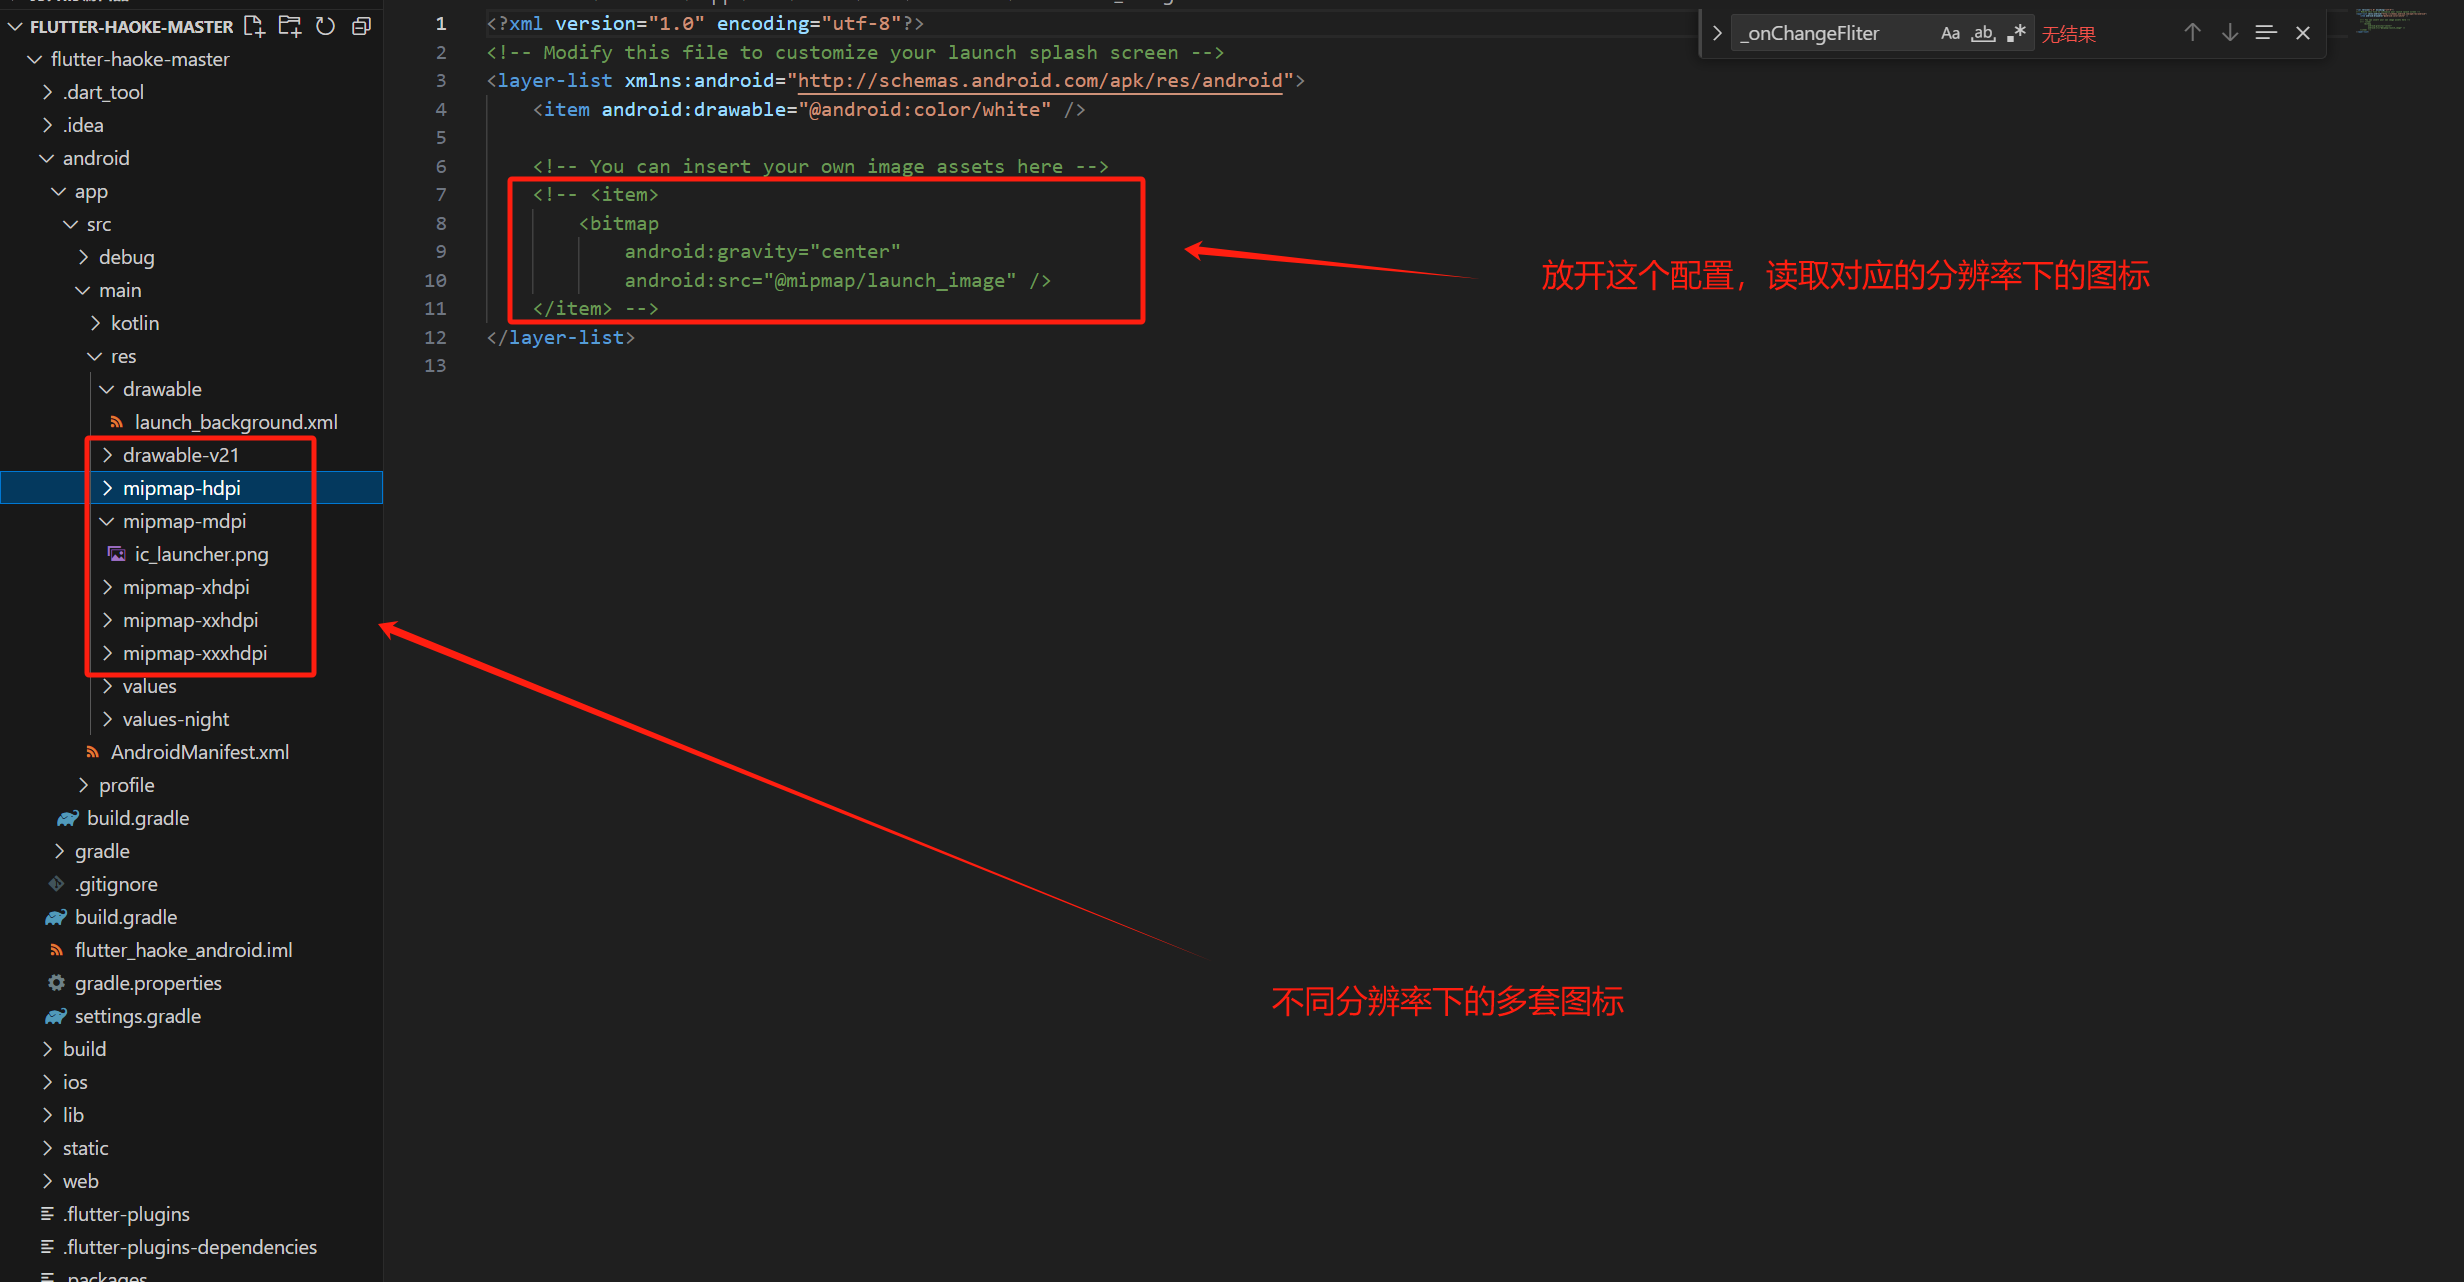The image size is (2464, 1282).
Task: Collapse all folders in explorer
Action: 362,26
